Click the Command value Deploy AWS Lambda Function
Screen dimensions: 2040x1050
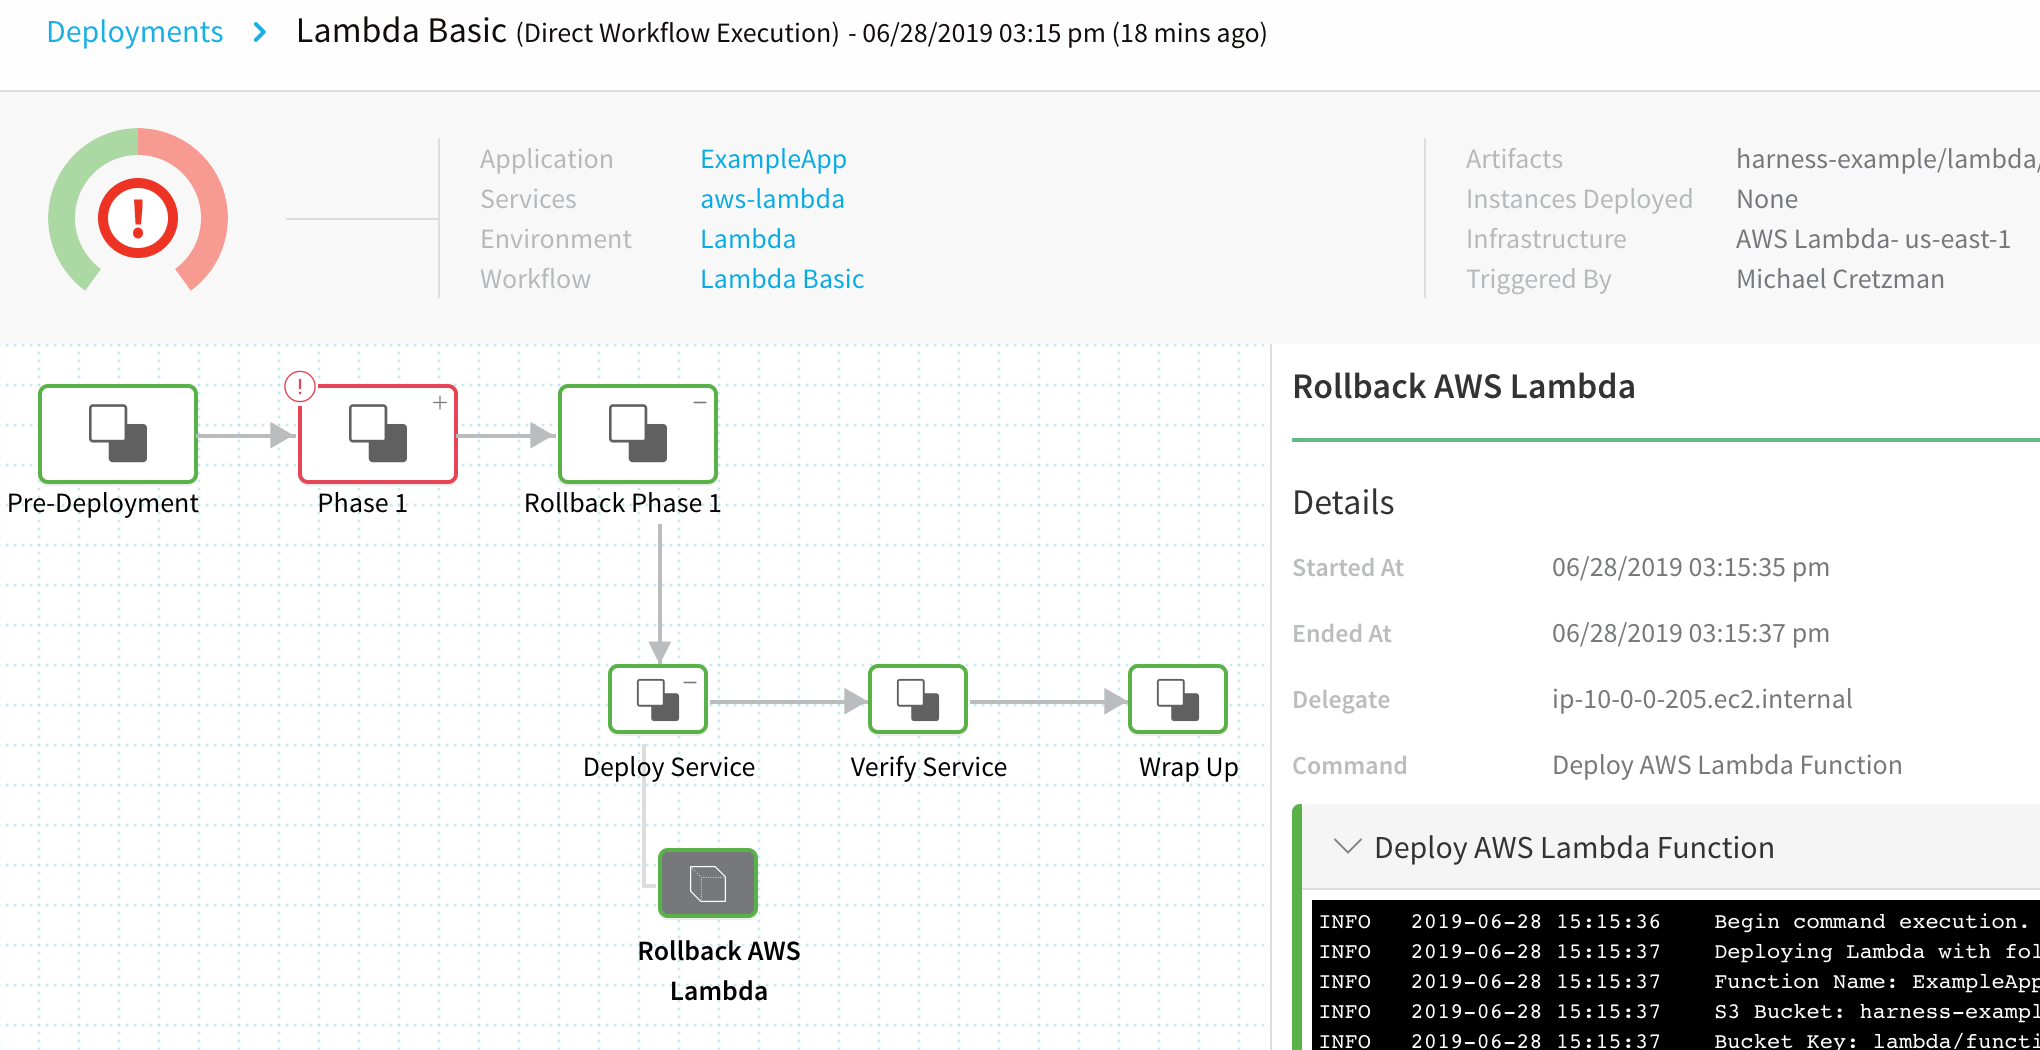[x=1727, y=765]
